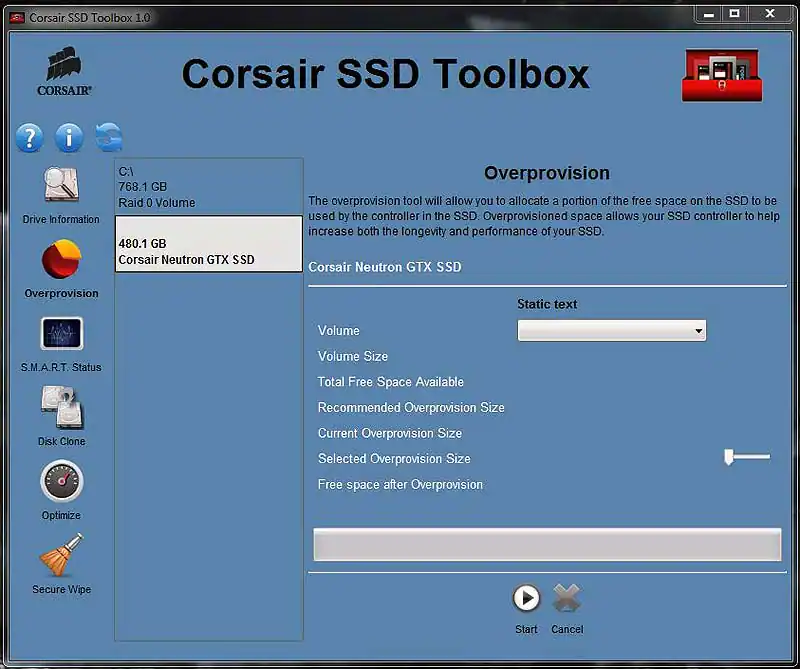Click the red toolbox image

tap(722, 75)
